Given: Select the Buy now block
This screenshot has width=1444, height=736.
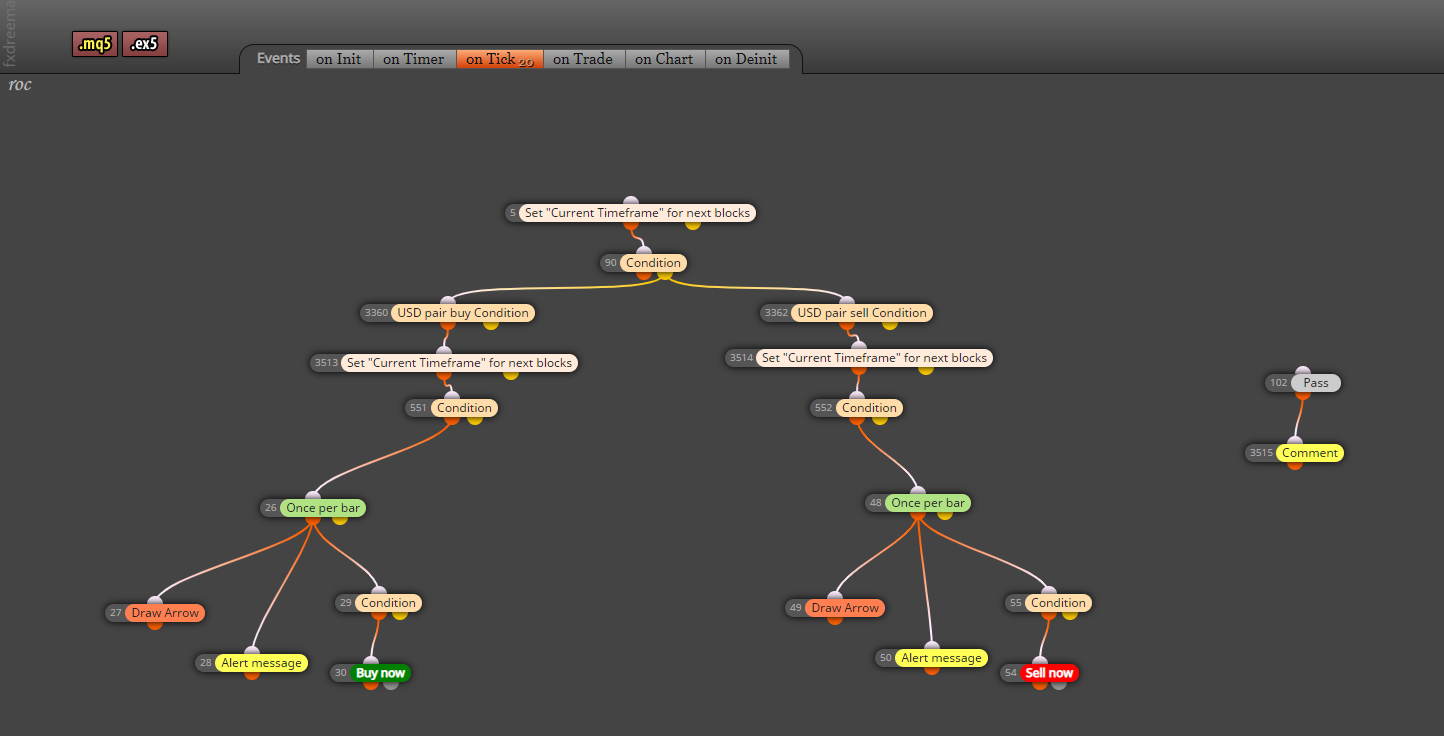Looking at the screenshot, I should pos(380,673).
